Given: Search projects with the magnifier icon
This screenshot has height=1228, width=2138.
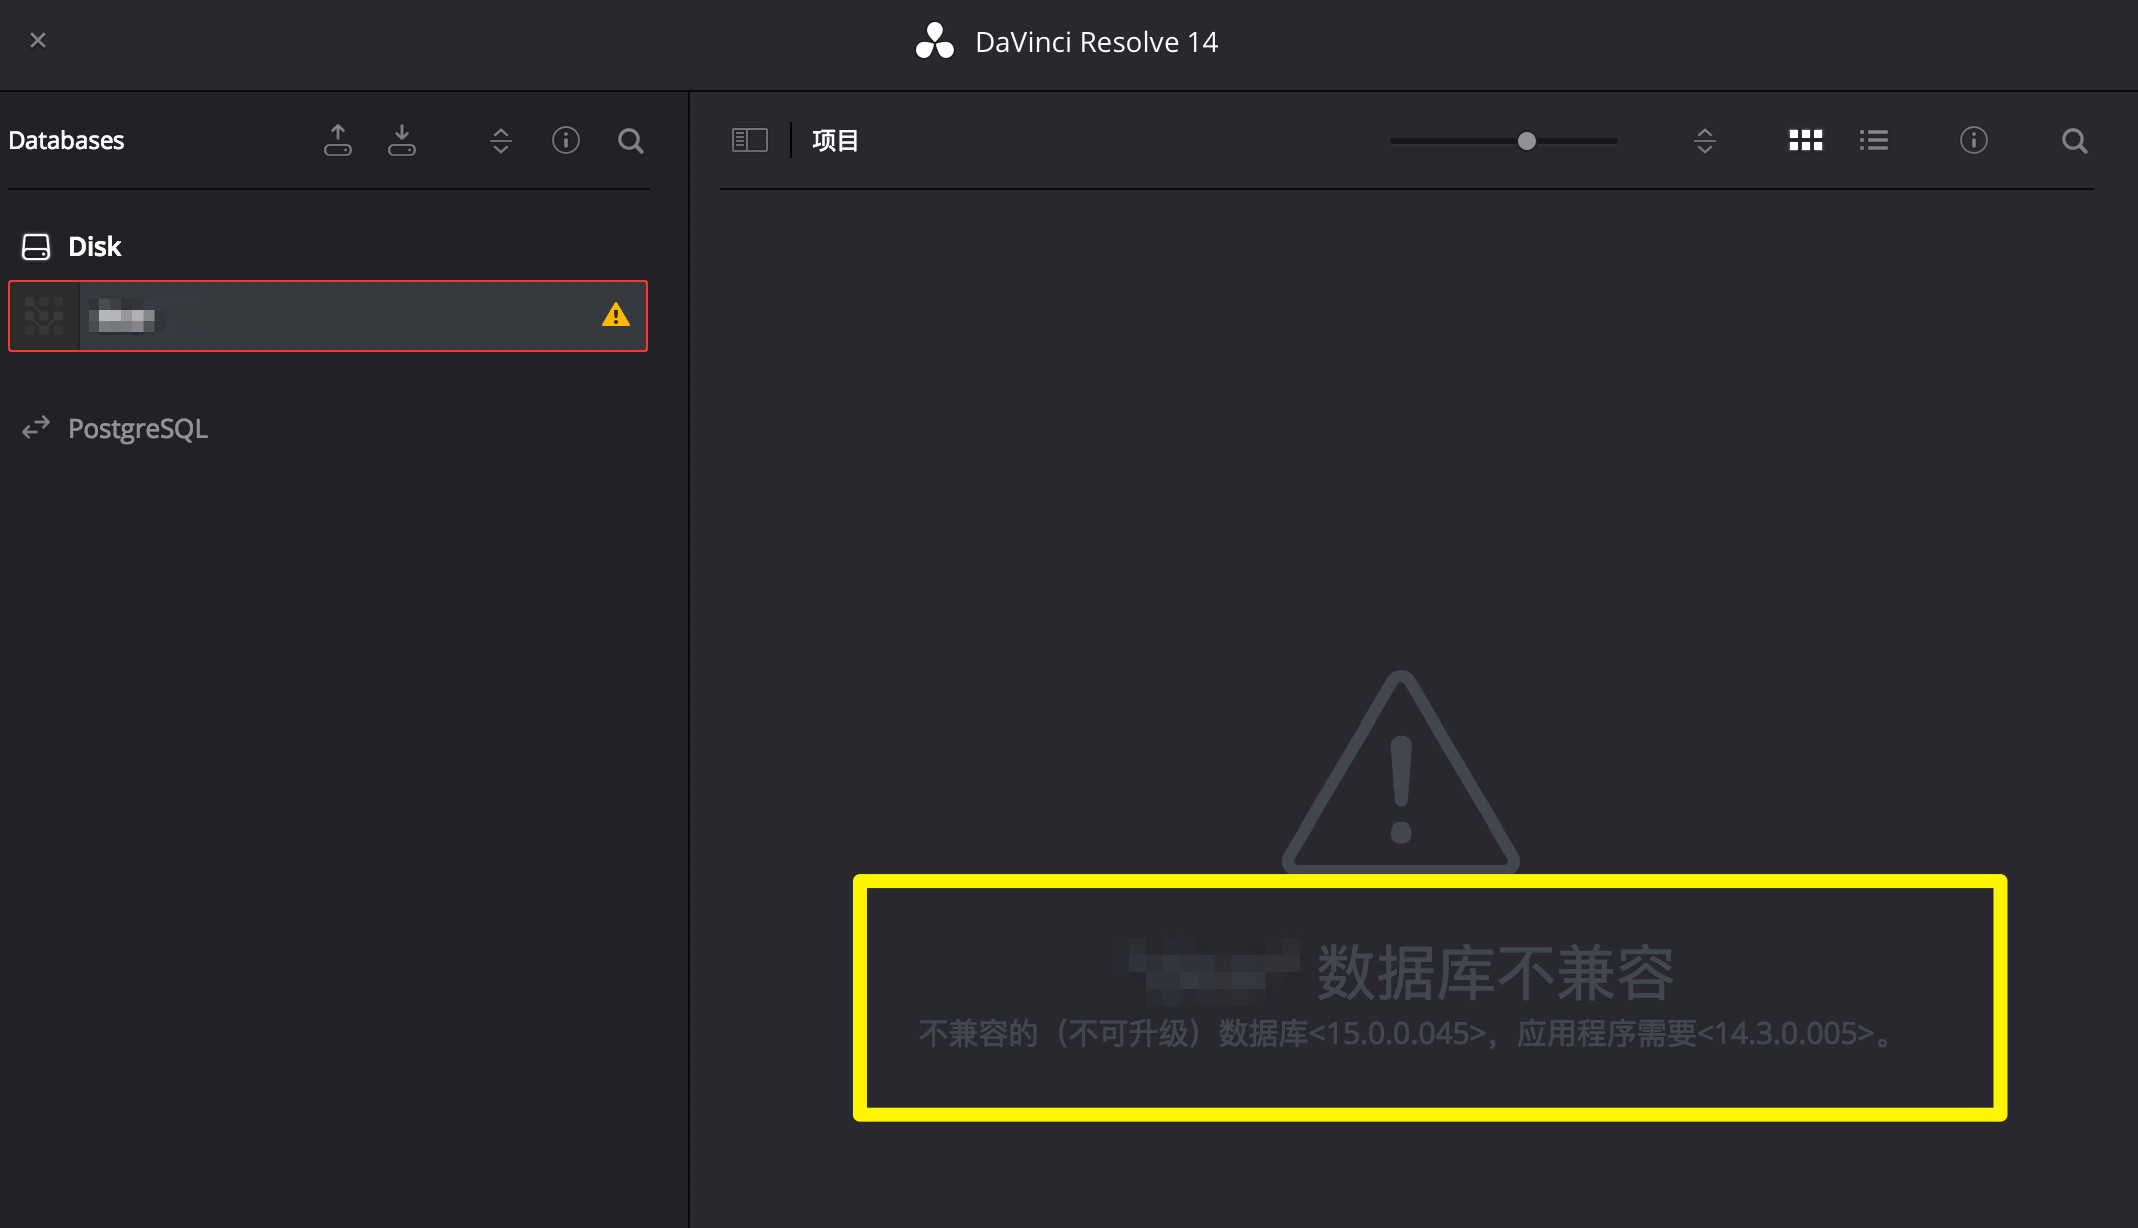Looking at the screenshot, I should [2075, 141].
